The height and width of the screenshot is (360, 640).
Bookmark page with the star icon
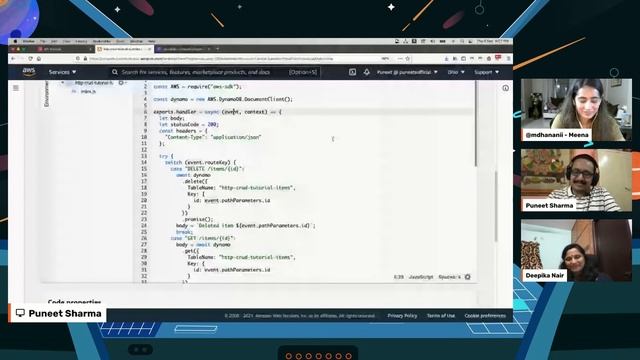coord(407,59)
